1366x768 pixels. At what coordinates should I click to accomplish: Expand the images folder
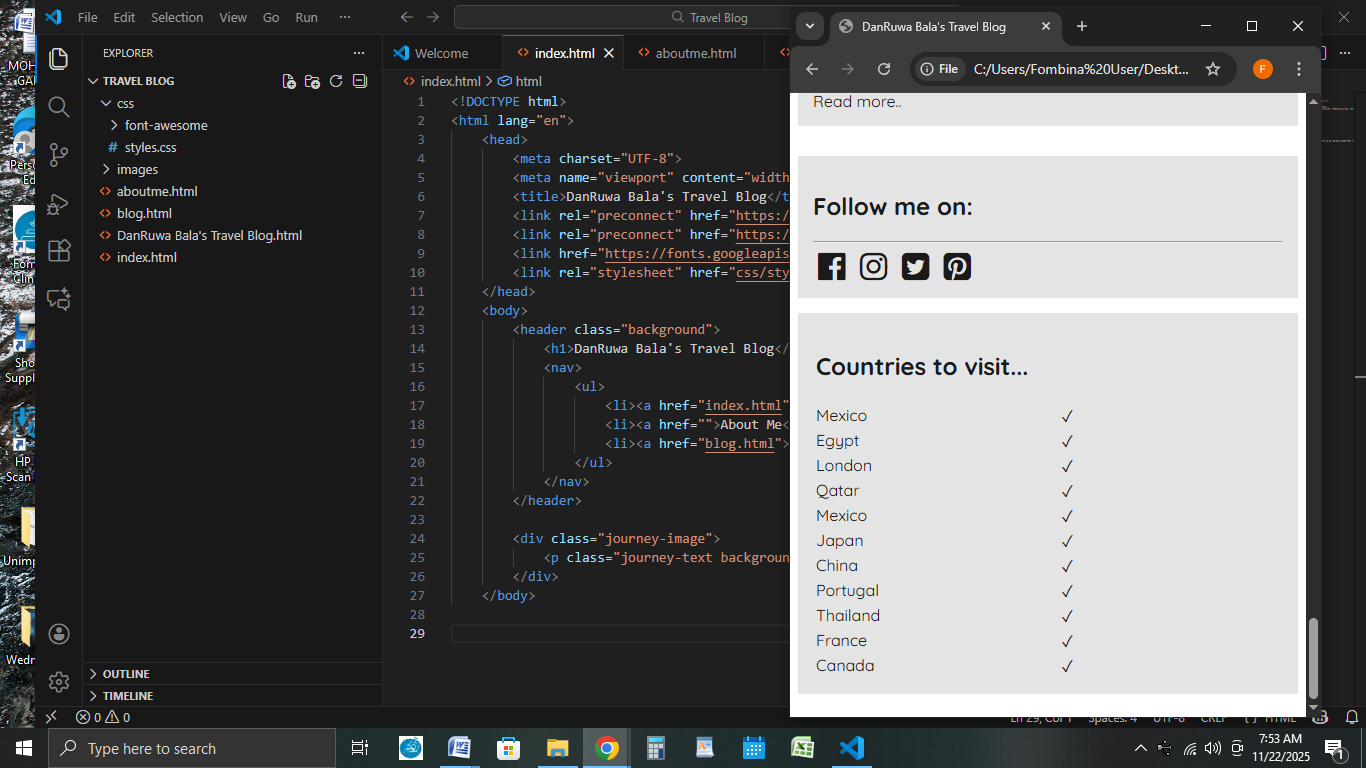[232, 169]
